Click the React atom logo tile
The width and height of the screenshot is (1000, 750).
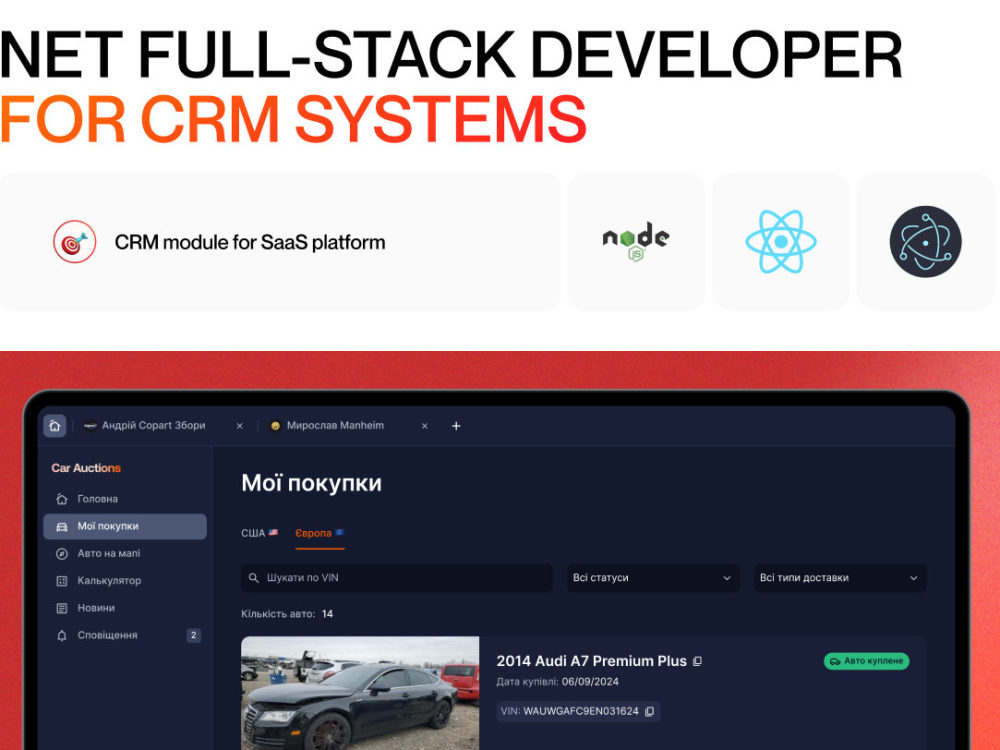781,242
